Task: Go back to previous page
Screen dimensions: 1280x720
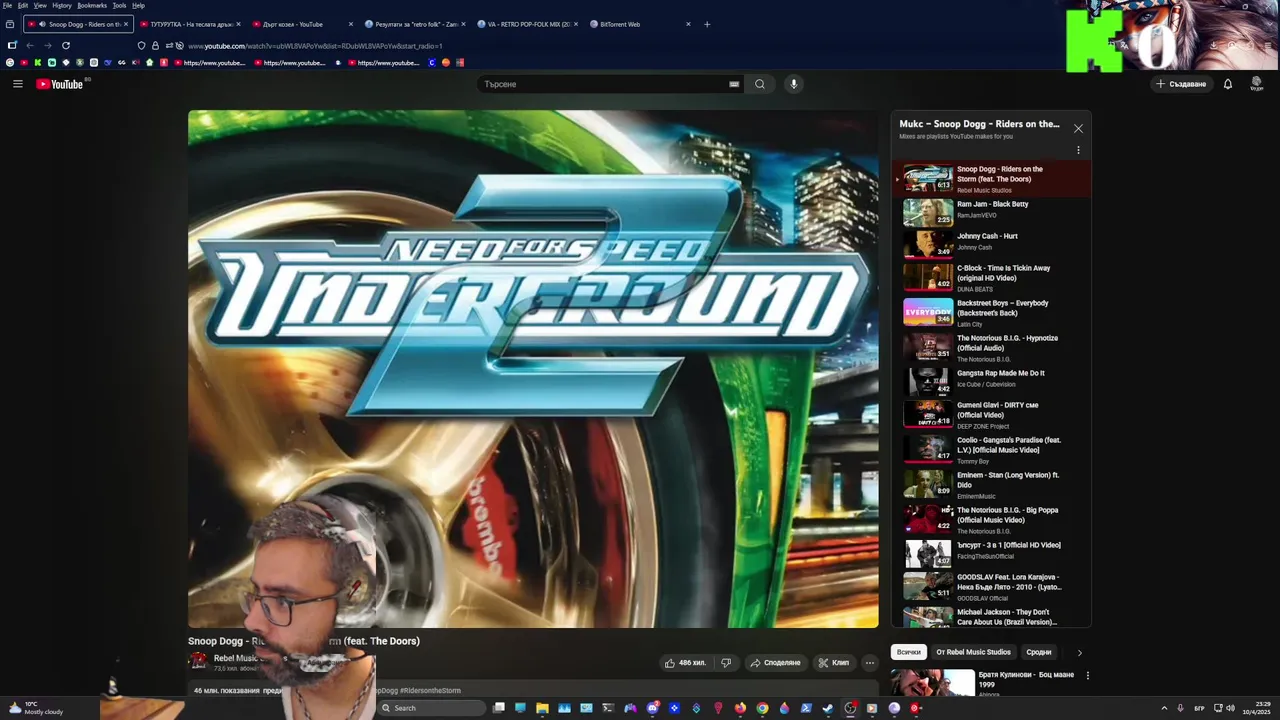Action: point(30,45)
